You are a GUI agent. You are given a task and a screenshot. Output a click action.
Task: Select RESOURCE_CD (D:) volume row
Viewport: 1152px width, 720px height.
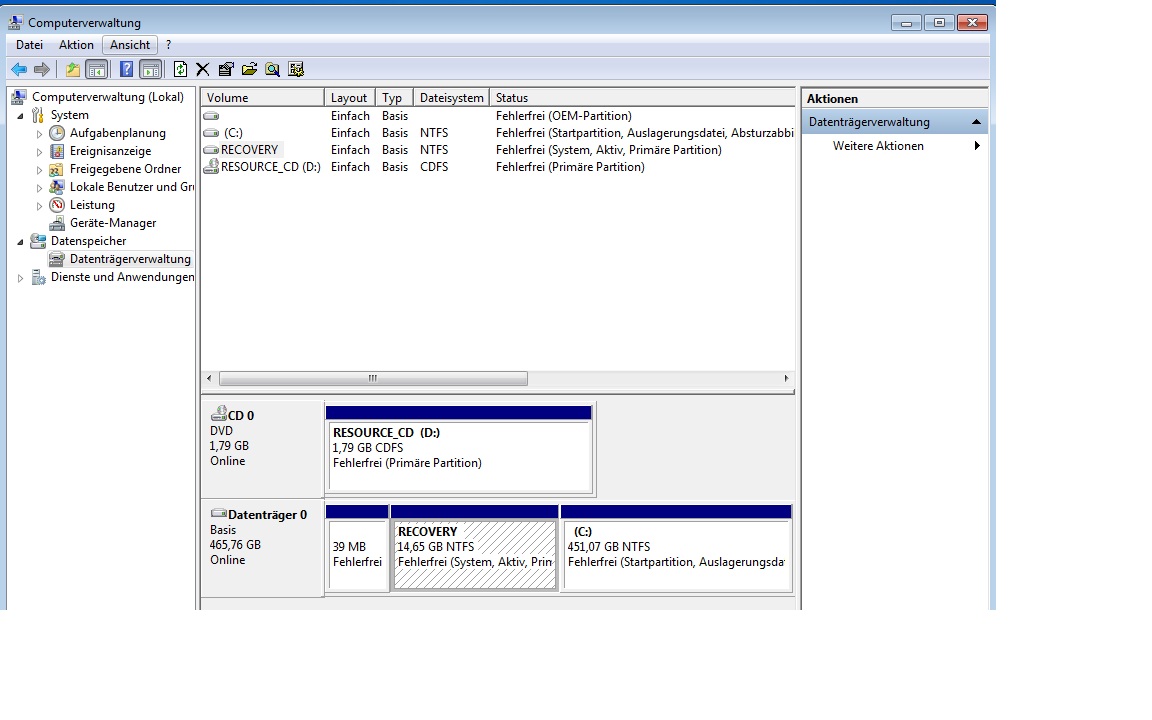(497, 167)
